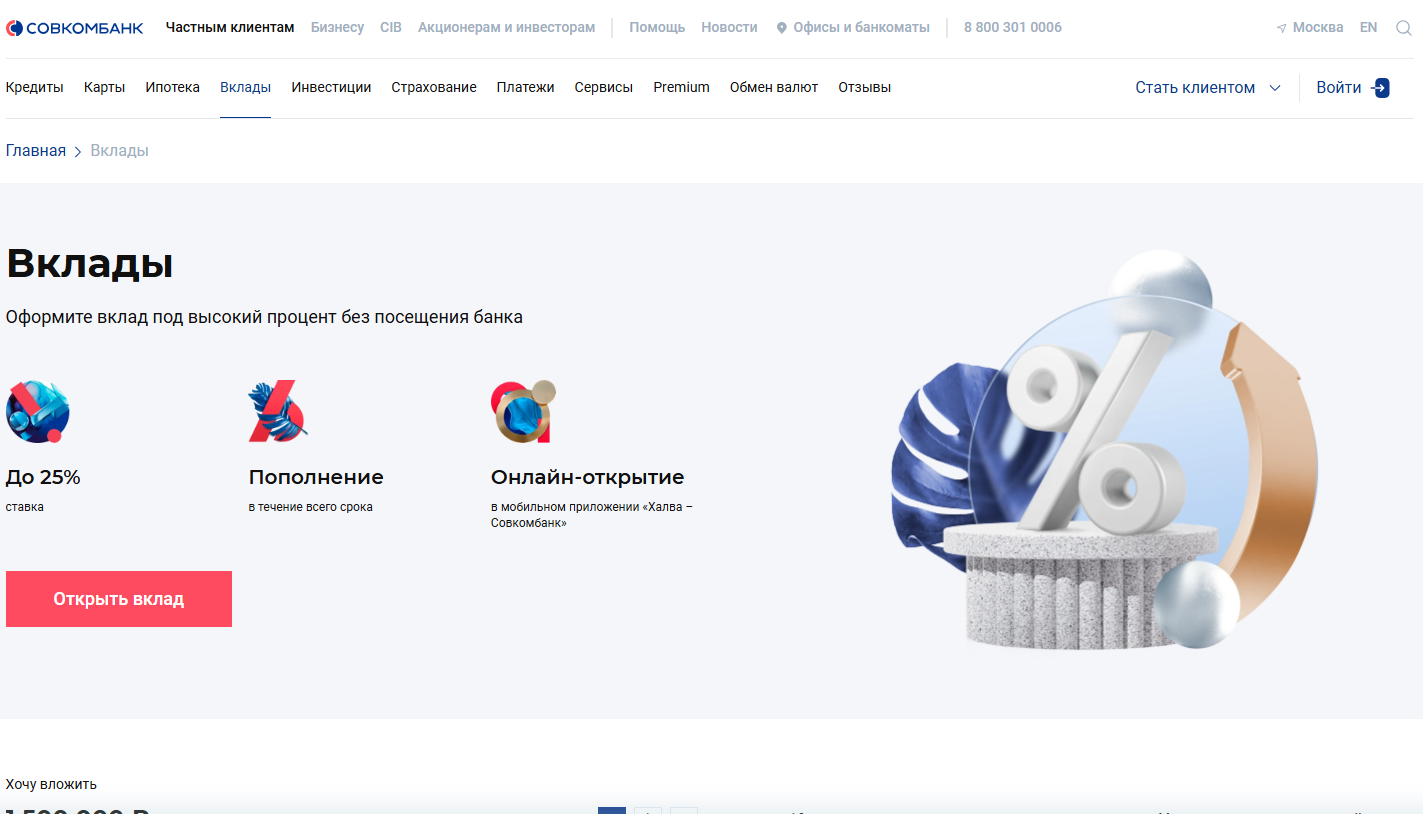Click the Sovcombank logo
Image resolution: width=1423 pixels, height=814 pixels.
click(75, 28)
